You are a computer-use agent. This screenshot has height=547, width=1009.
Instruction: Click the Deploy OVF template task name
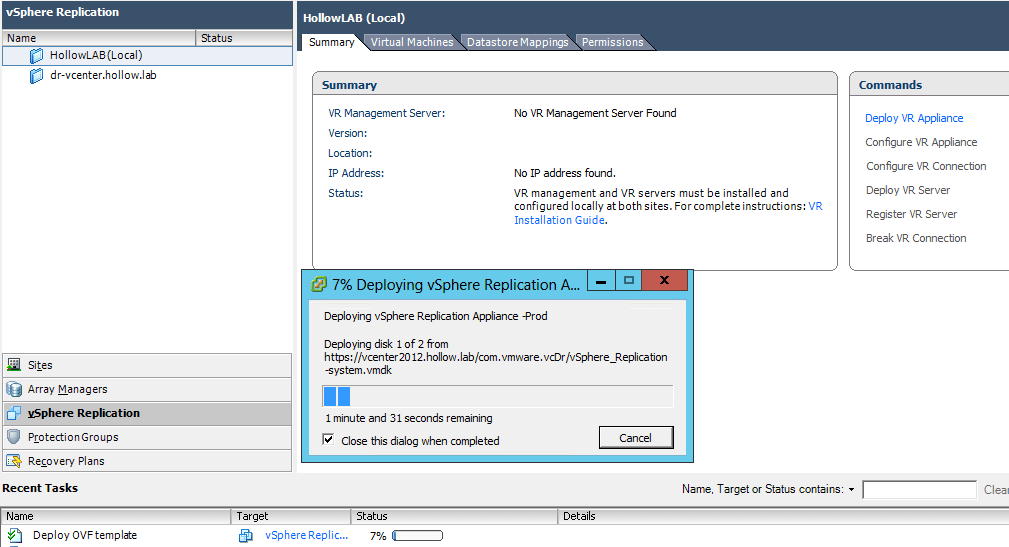click(x=85, y=535)
